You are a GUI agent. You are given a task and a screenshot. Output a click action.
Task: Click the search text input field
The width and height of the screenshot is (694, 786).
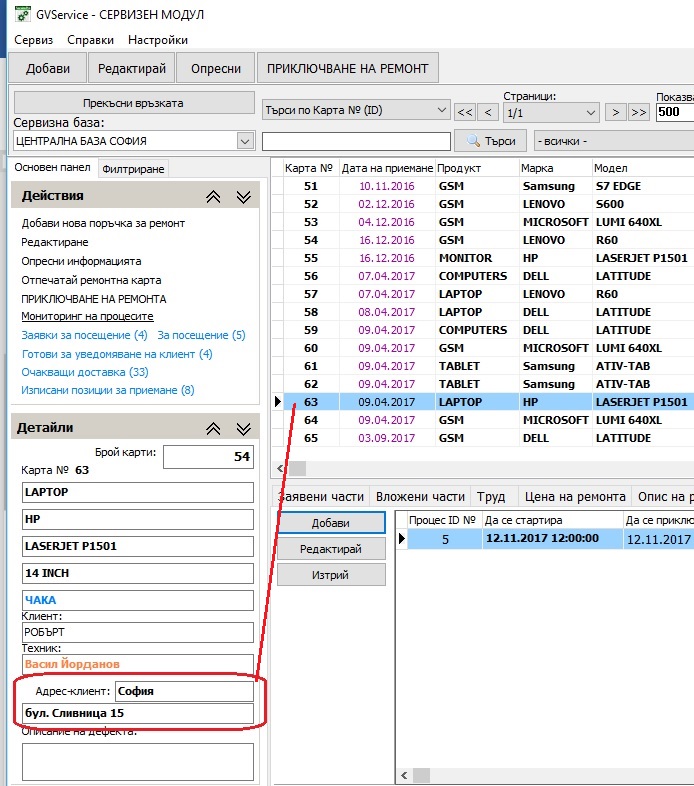point(356,141)
